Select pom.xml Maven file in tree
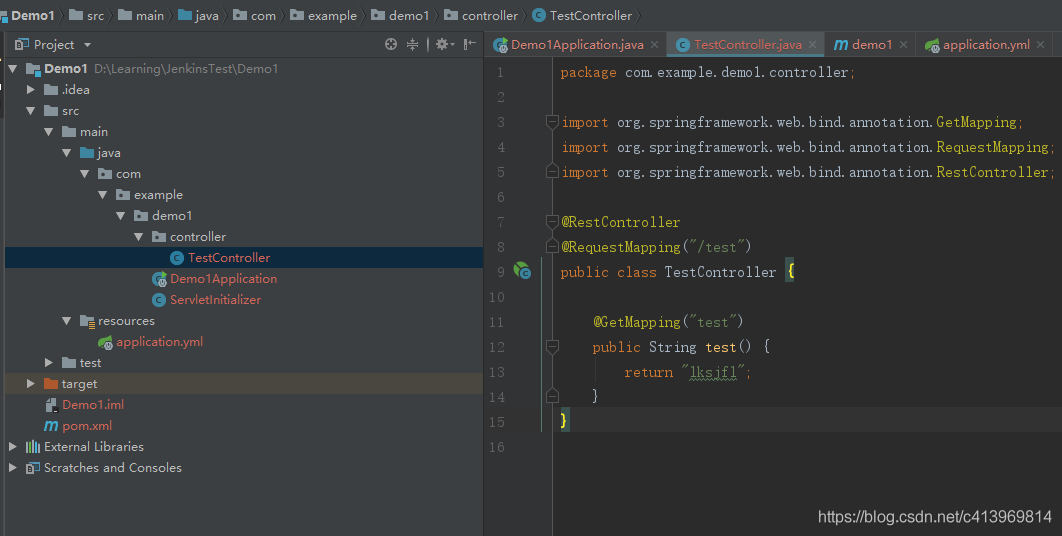Viewport: 1062px width, 536px height. 78,426
